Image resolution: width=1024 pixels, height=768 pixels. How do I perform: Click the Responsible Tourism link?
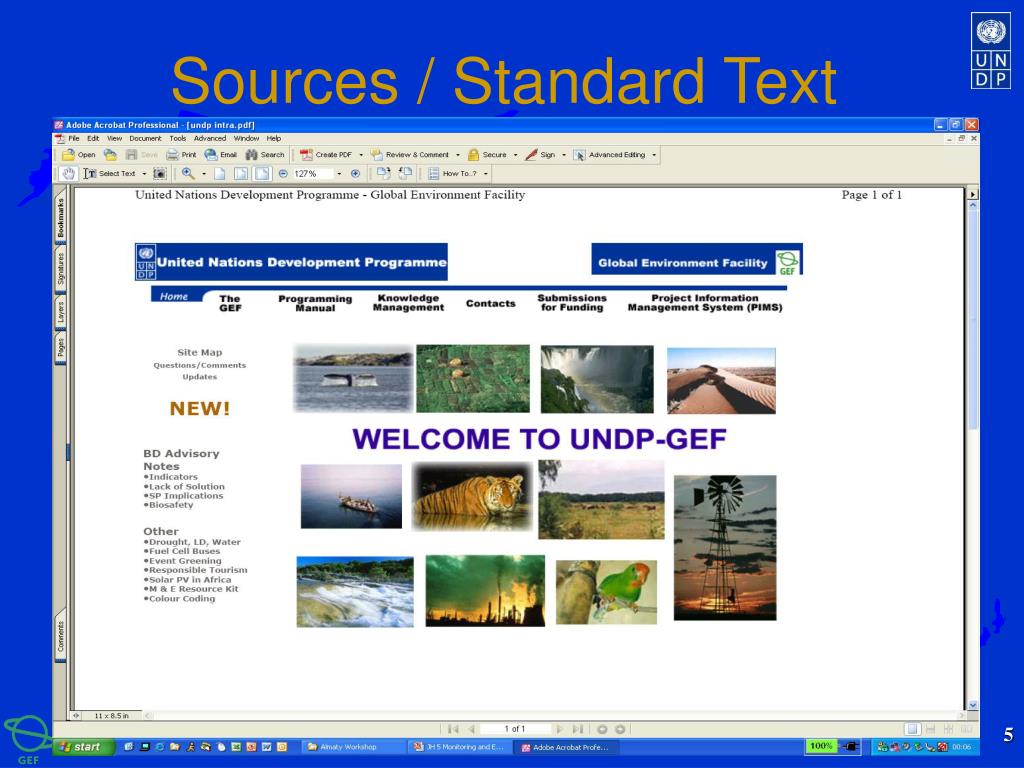[x=198, y=570]
